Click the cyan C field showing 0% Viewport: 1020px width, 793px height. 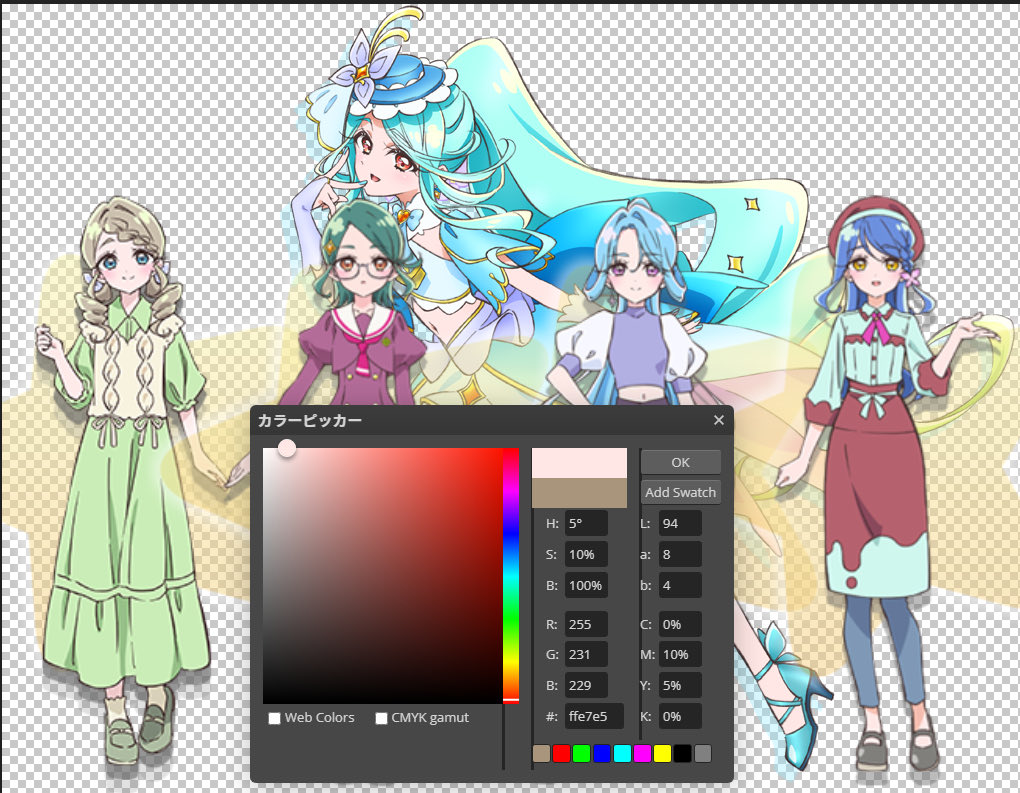(680, 625)
